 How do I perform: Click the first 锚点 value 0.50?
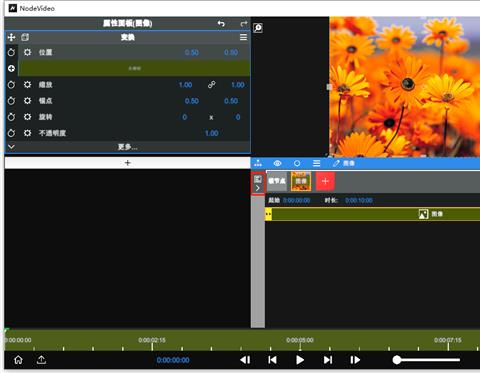tap(192, 101)
